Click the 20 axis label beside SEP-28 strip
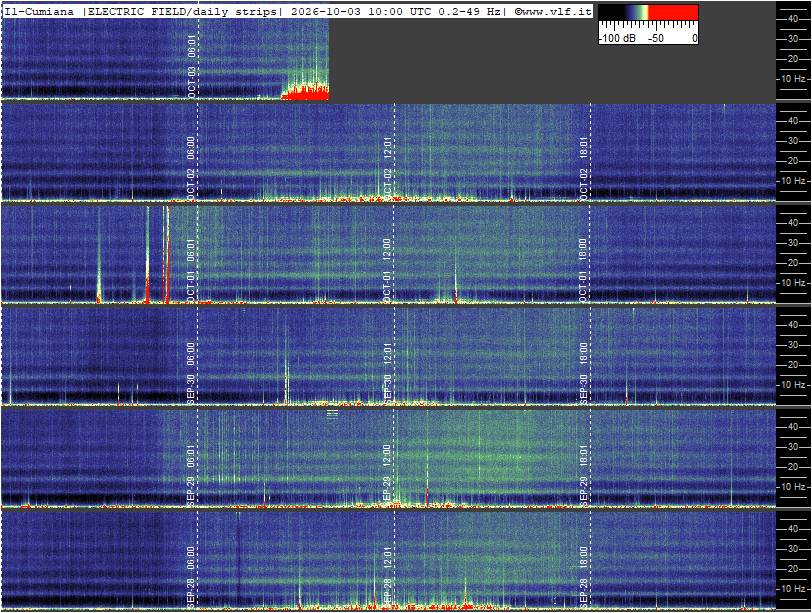Image resolution: width=812 pixels, height=613 pixels. point(792,569)
